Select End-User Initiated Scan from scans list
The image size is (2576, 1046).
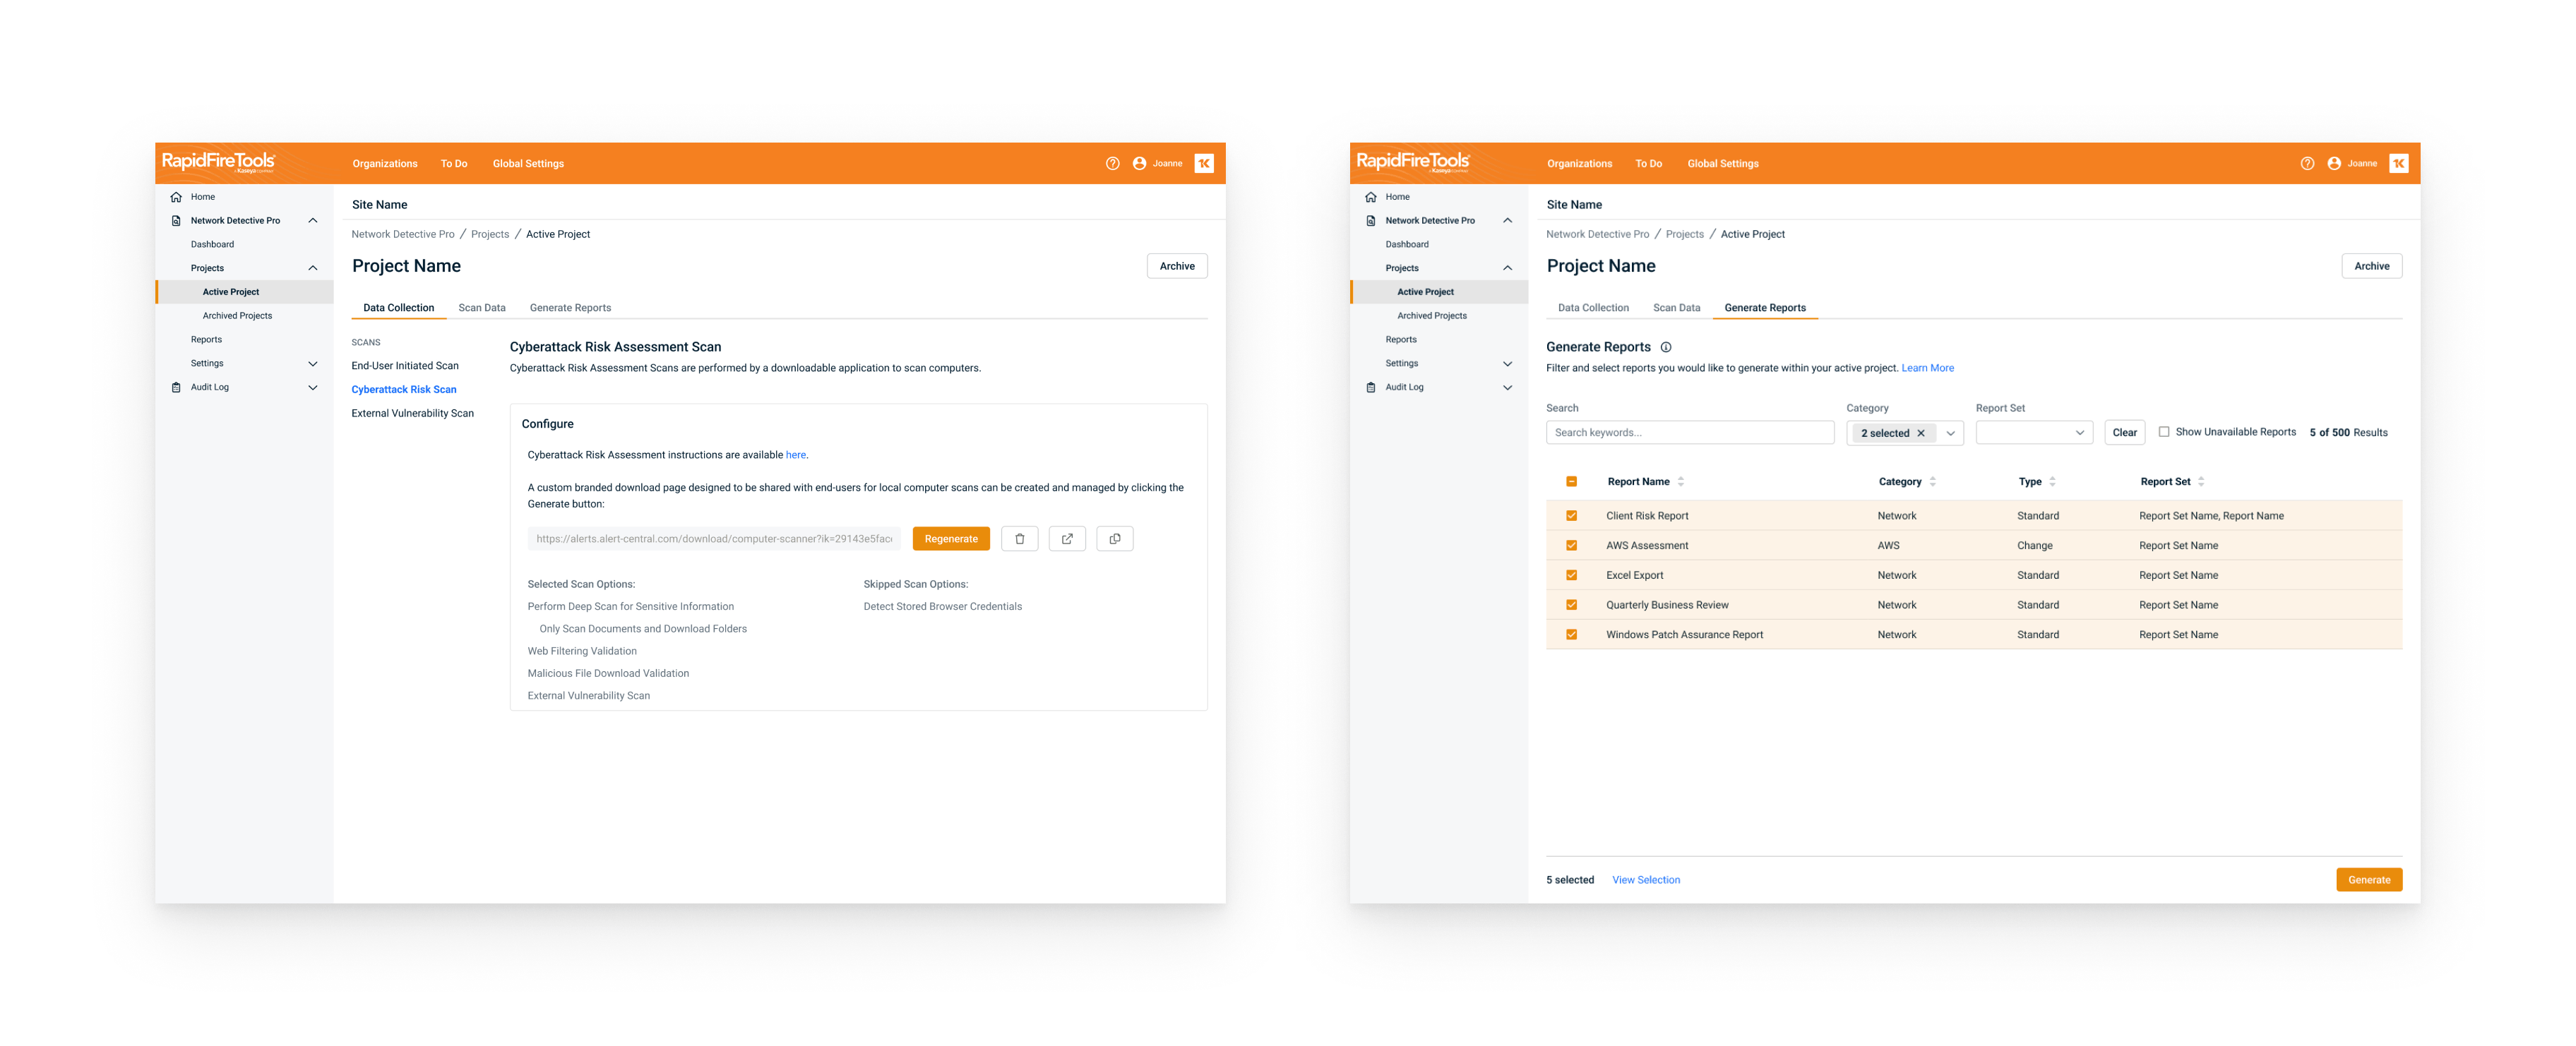405,366
